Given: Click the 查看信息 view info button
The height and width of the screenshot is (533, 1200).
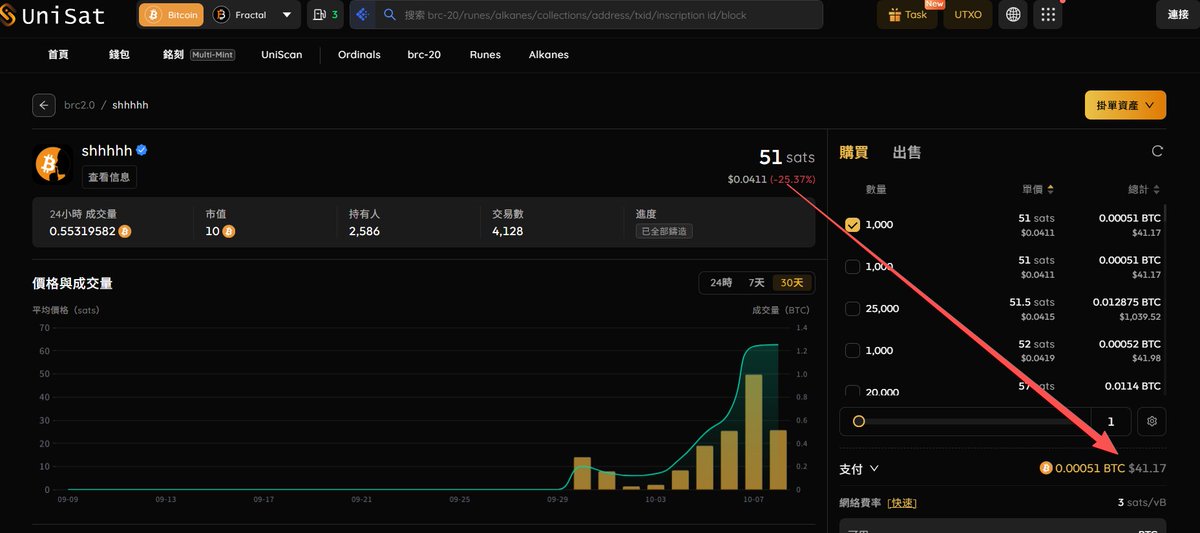Looking at the screenshot, I should pos(109,177).
